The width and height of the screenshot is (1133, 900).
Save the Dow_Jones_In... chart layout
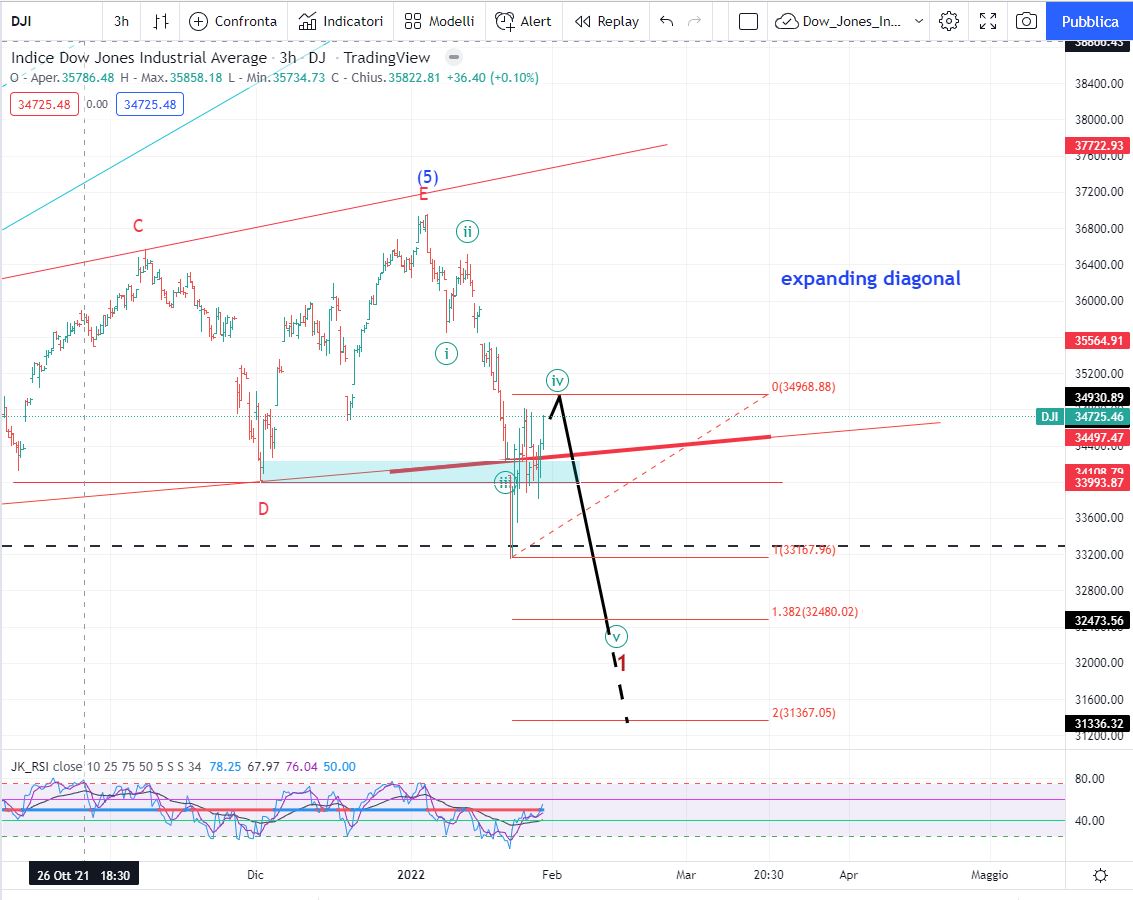tap(838, 22)
